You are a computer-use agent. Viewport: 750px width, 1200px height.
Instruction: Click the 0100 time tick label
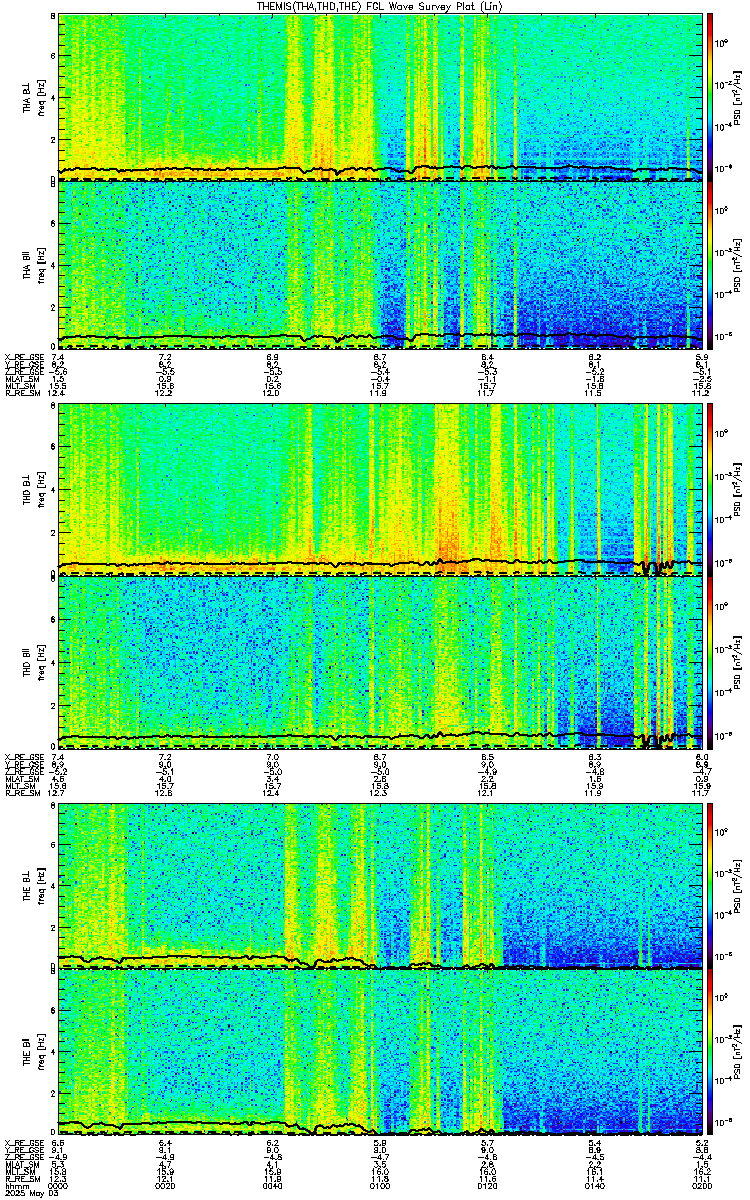point(381,1186)
